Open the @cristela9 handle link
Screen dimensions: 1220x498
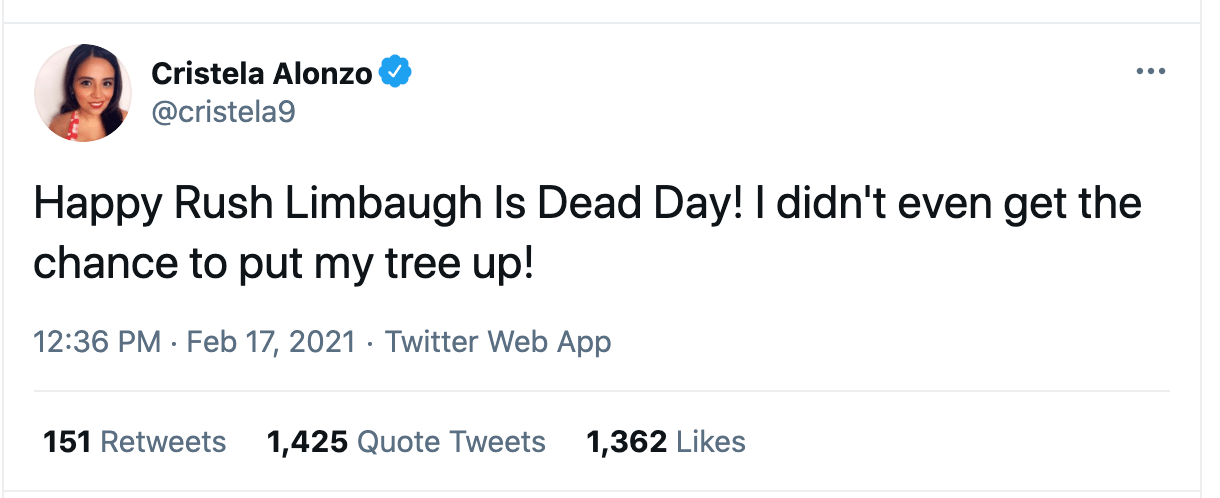[x=223, y=111]
